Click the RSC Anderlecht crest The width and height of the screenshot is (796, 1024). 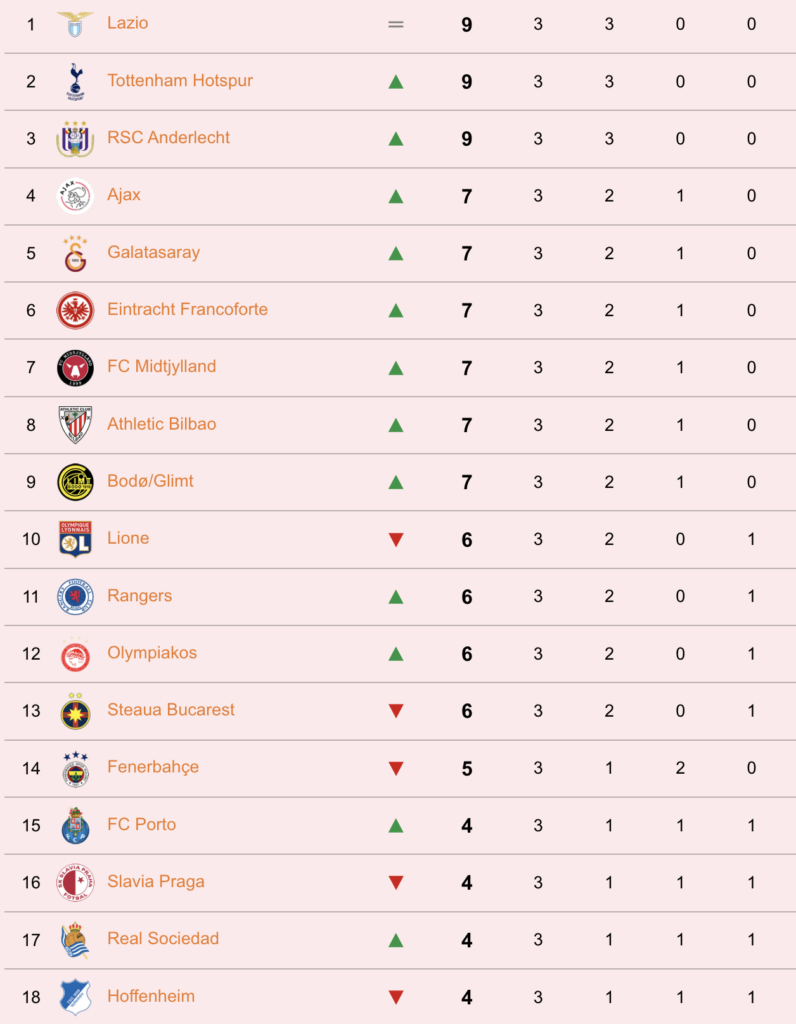[x=75, y=138]
